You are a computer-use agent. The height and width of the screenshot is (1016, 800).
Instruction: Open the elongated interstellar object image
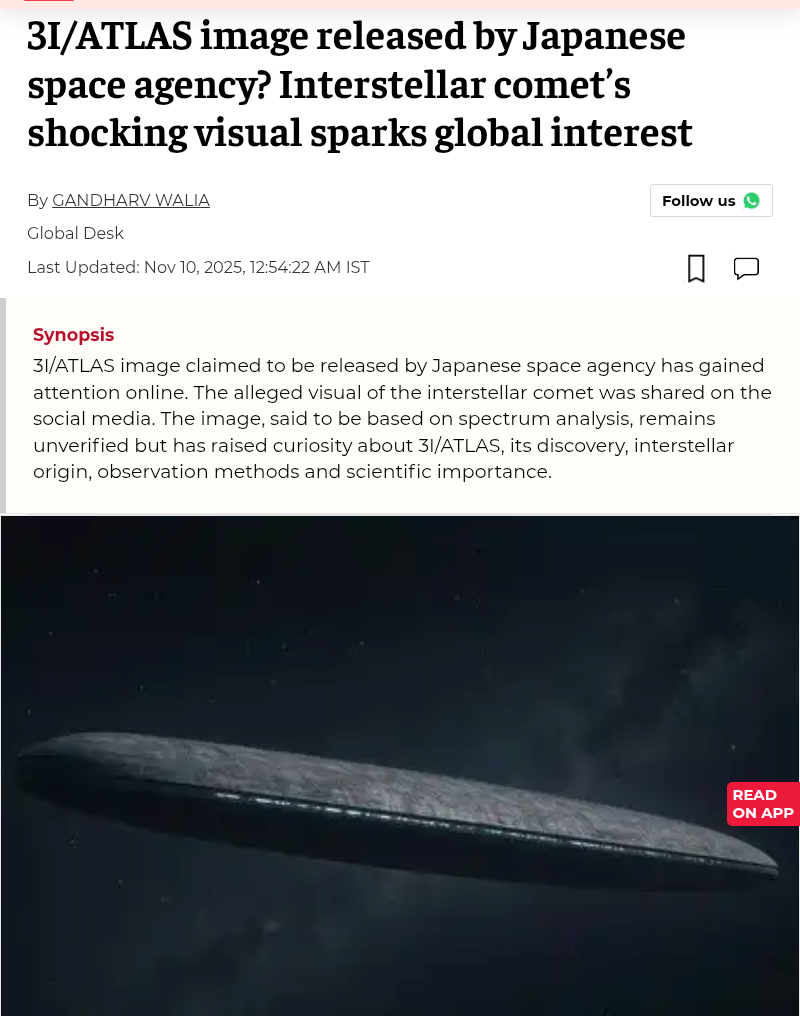[400, 766]
